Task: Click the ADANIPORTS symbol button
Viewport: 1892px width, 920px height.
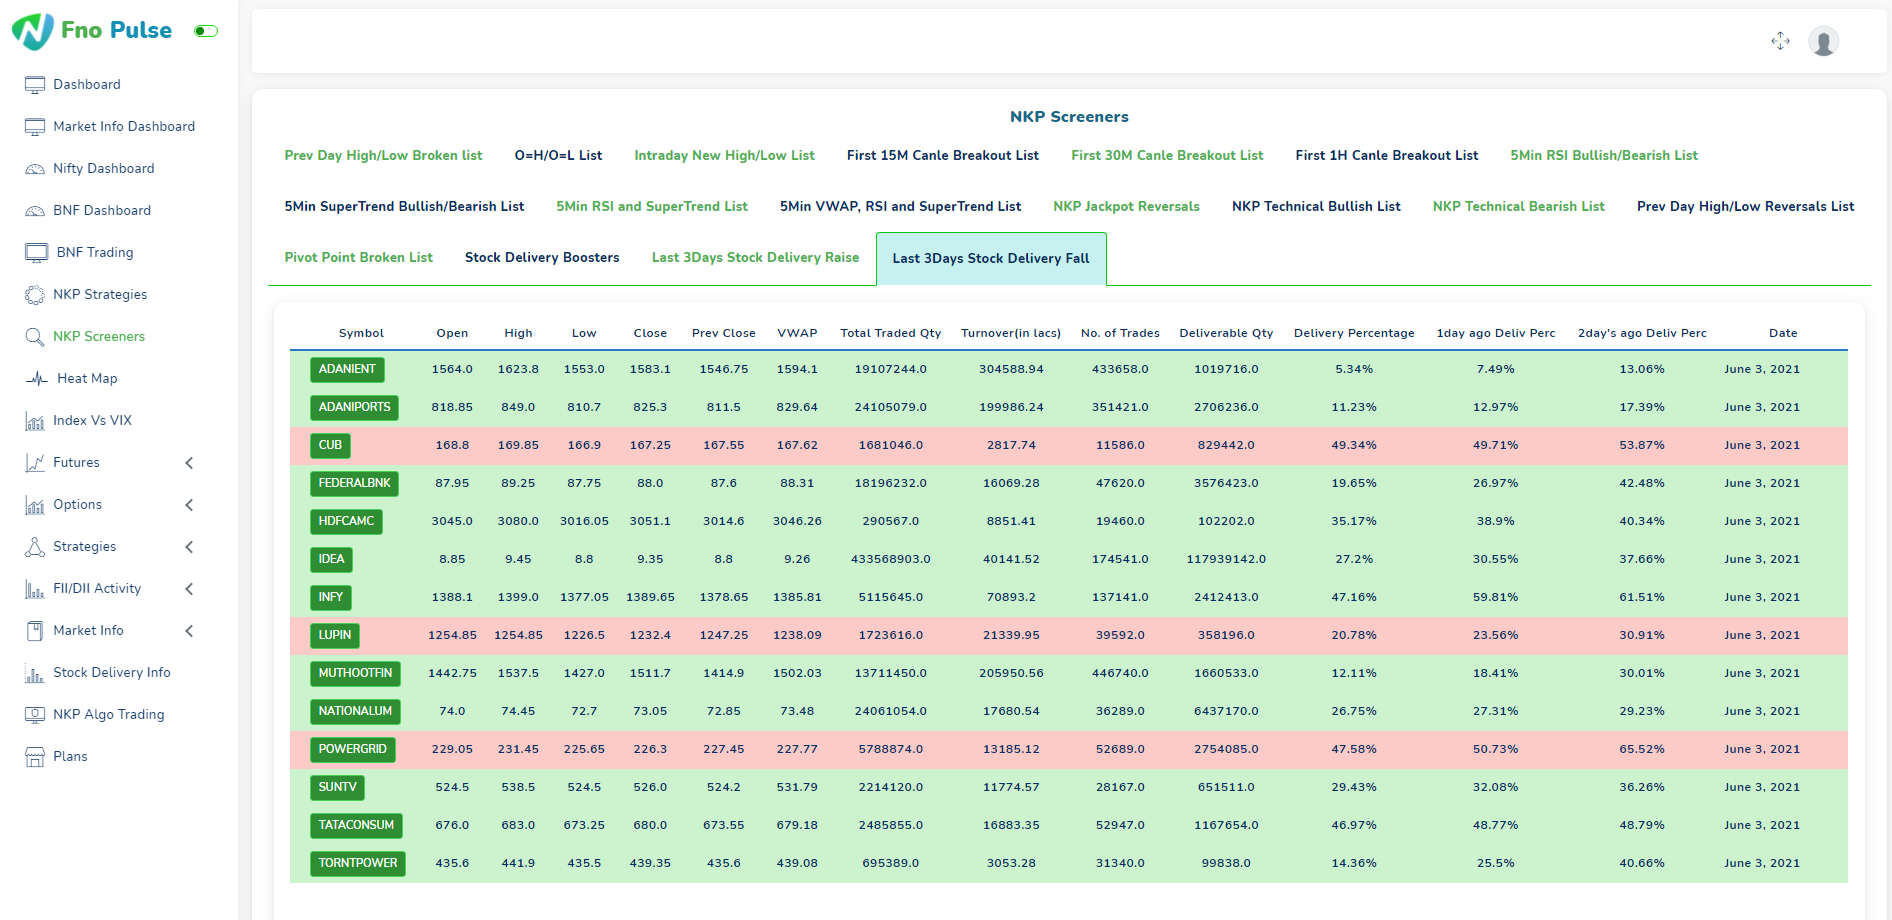Action: [354, 408]
